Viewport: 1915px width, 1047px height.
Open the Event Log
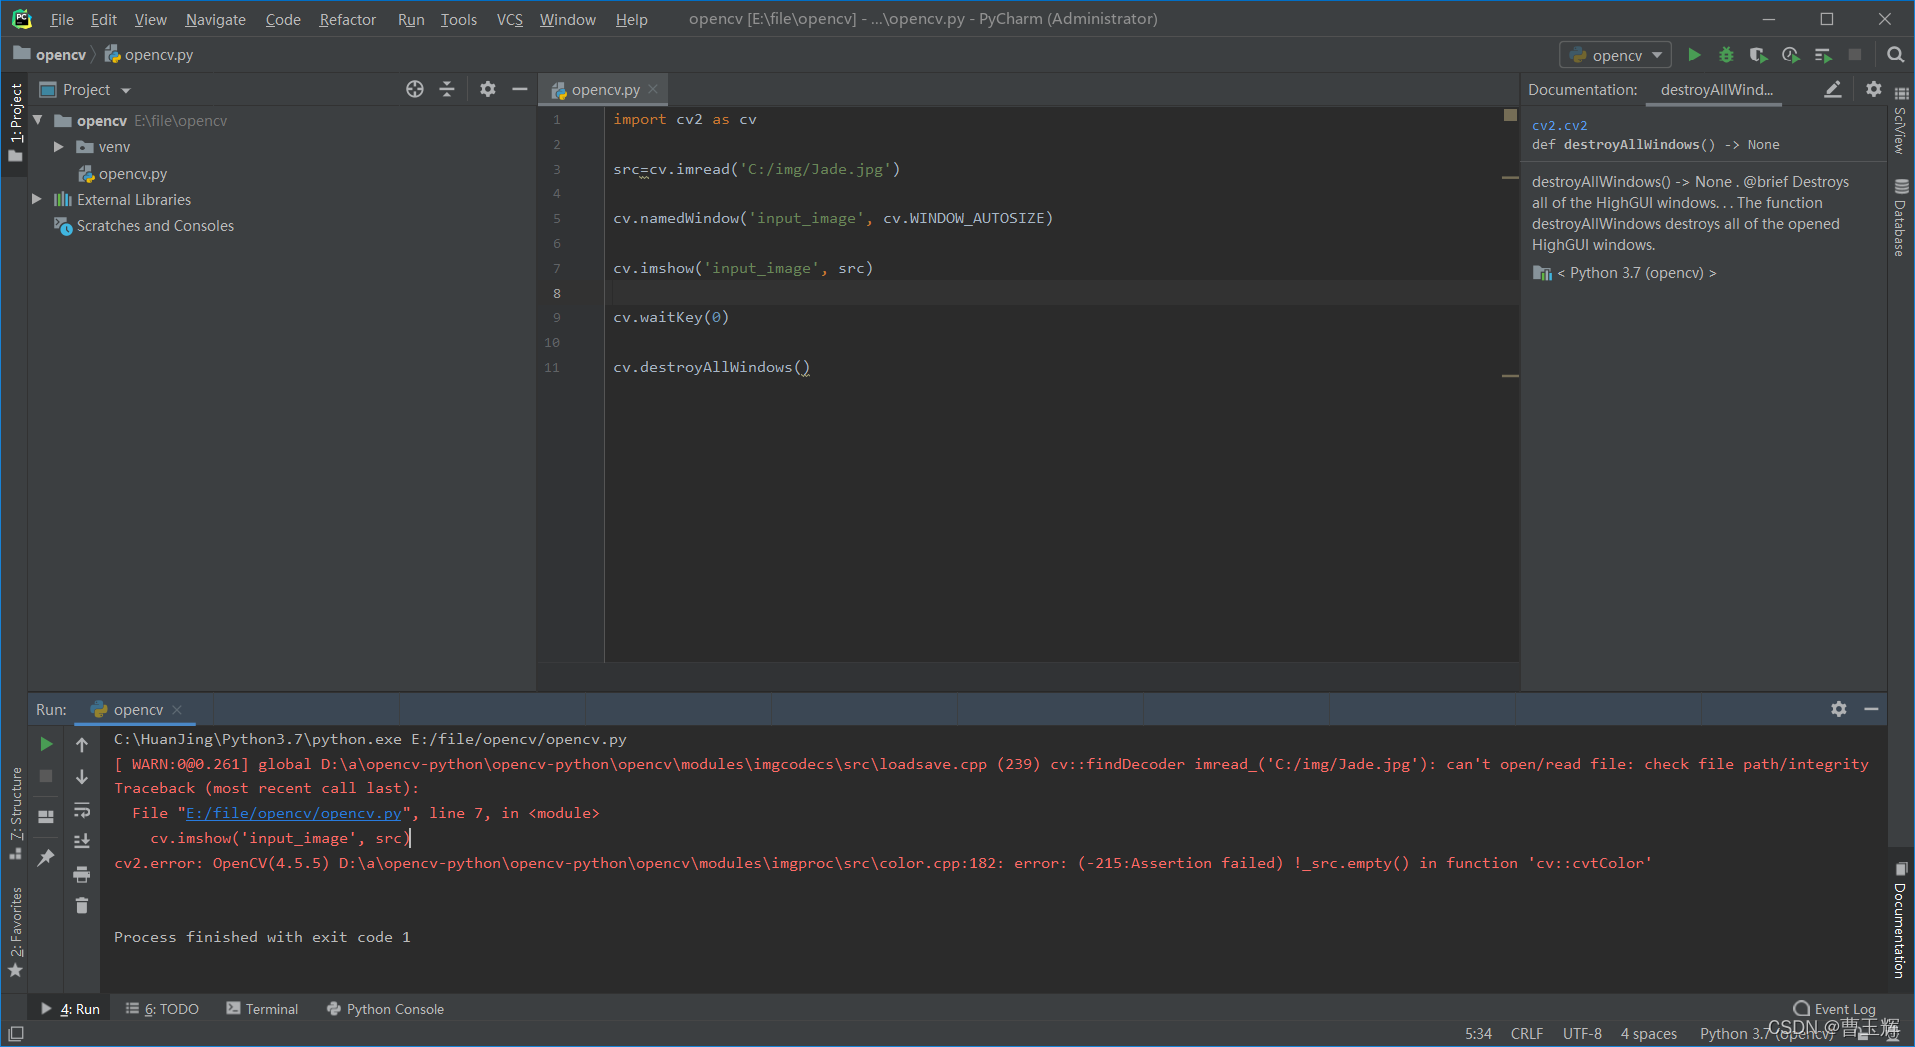point(1835,1009)
